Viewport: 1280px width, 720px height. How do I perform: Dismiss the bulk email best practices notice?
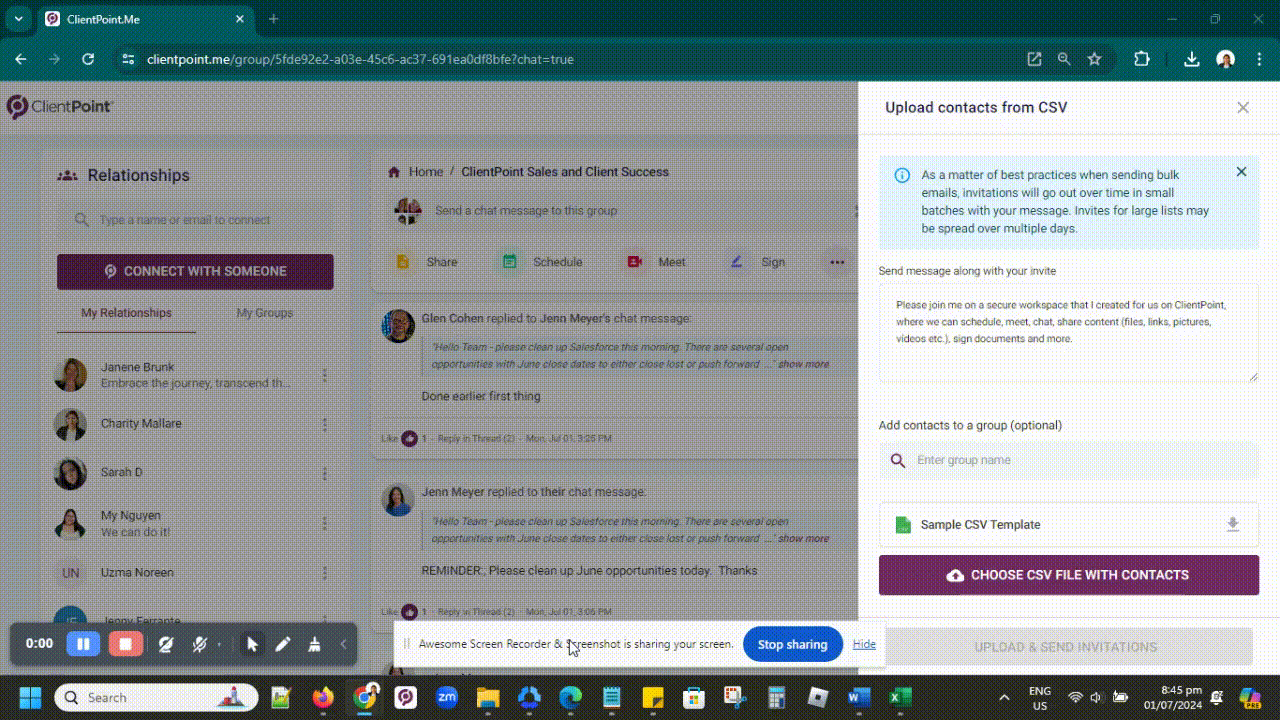pyautogui.click(x=1241, y=172)
